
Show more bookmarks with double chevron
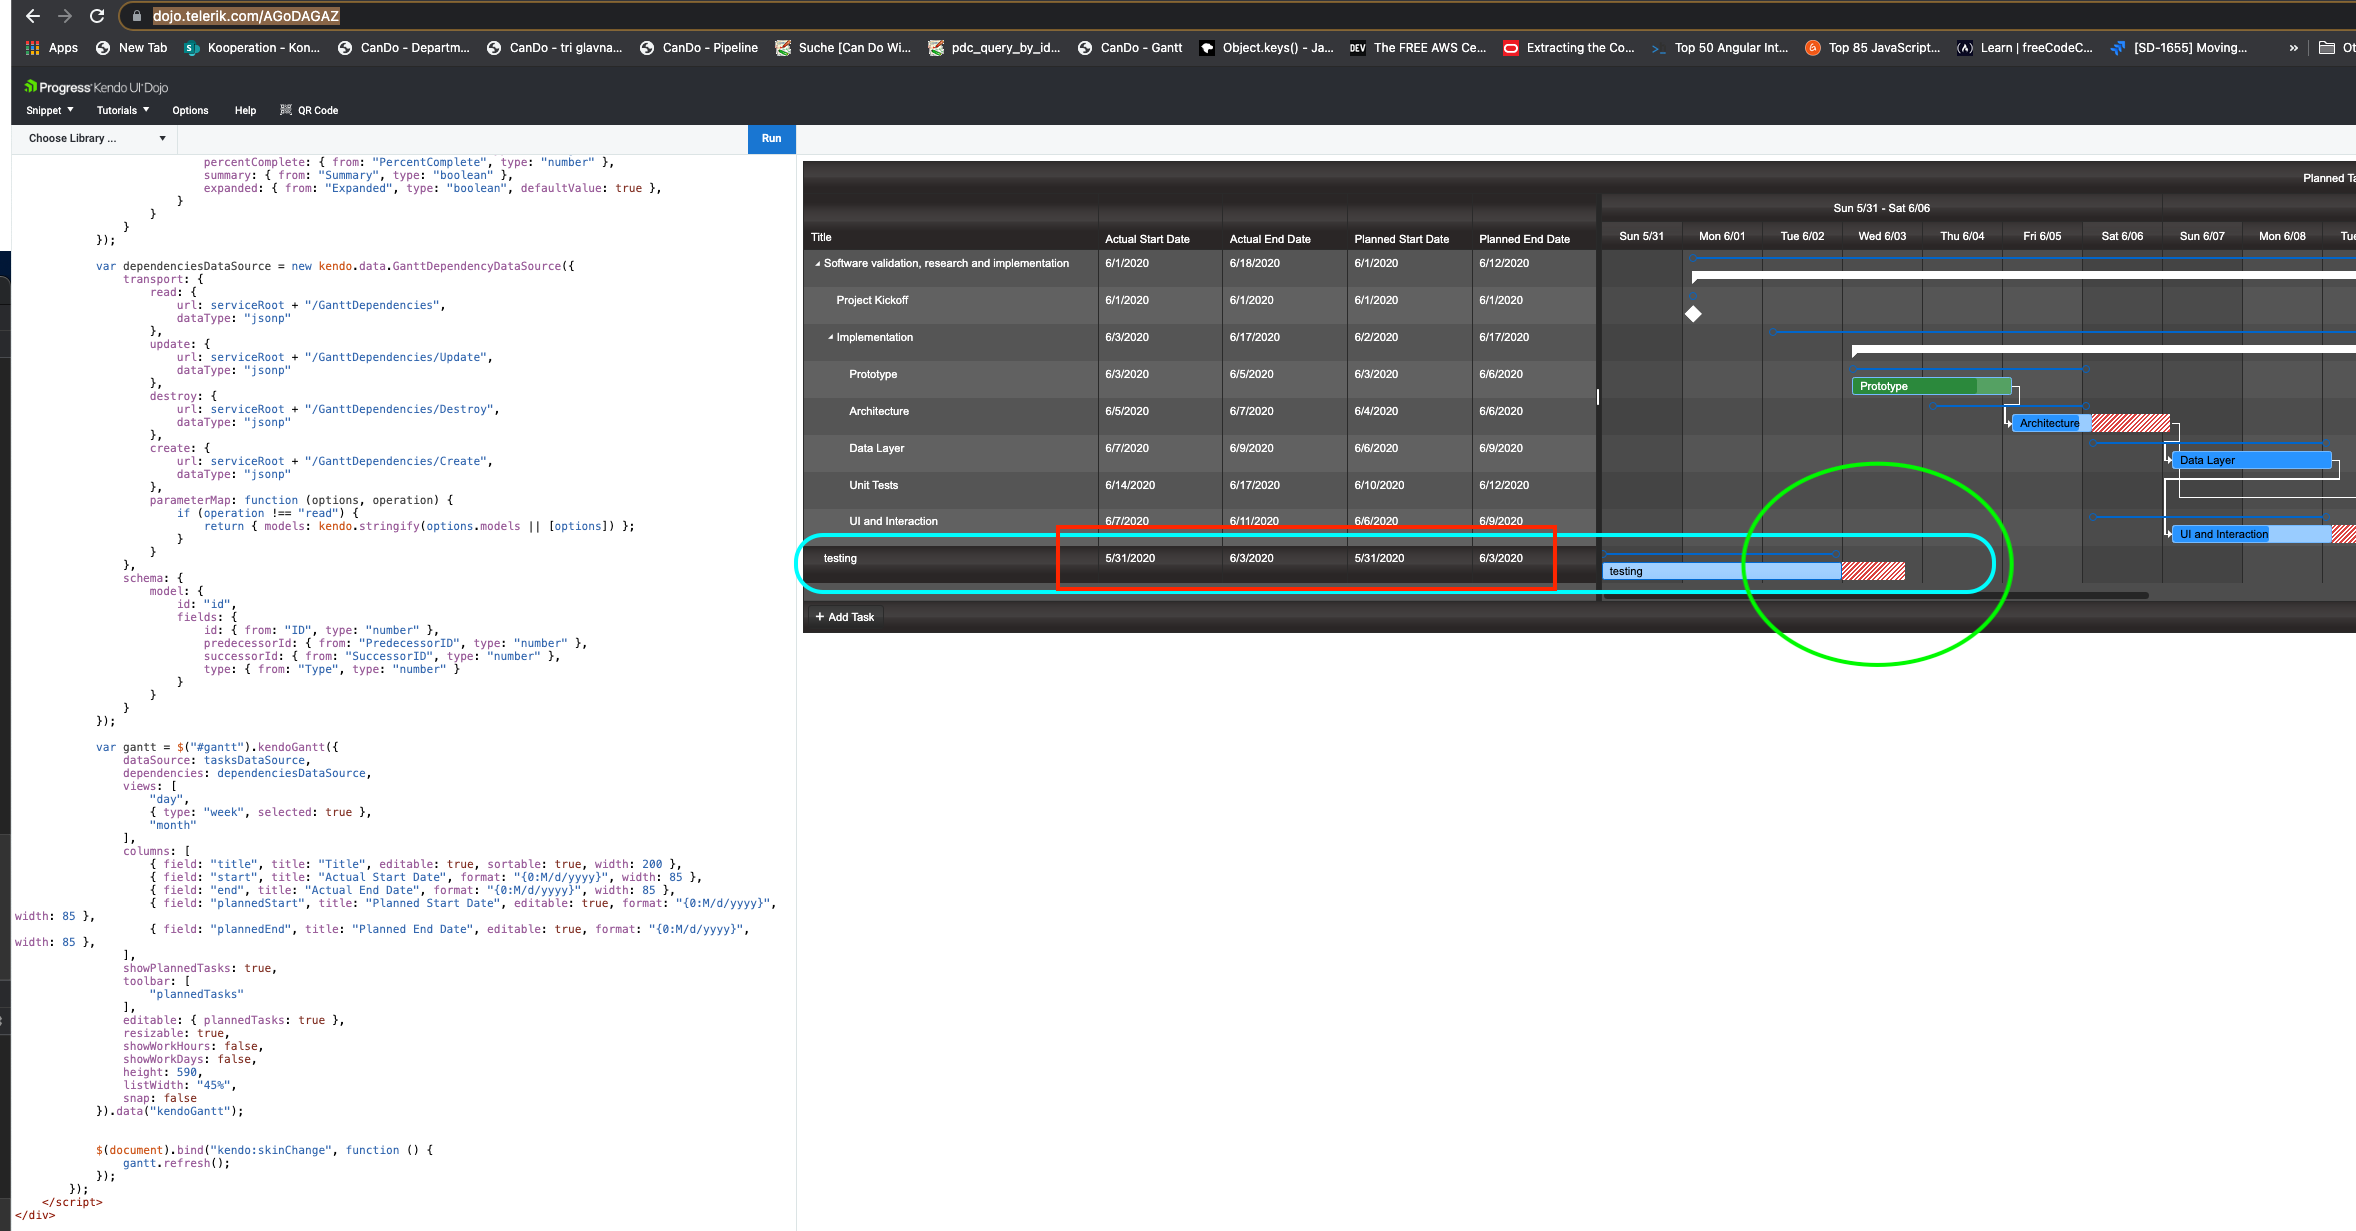pos(2293,48)
